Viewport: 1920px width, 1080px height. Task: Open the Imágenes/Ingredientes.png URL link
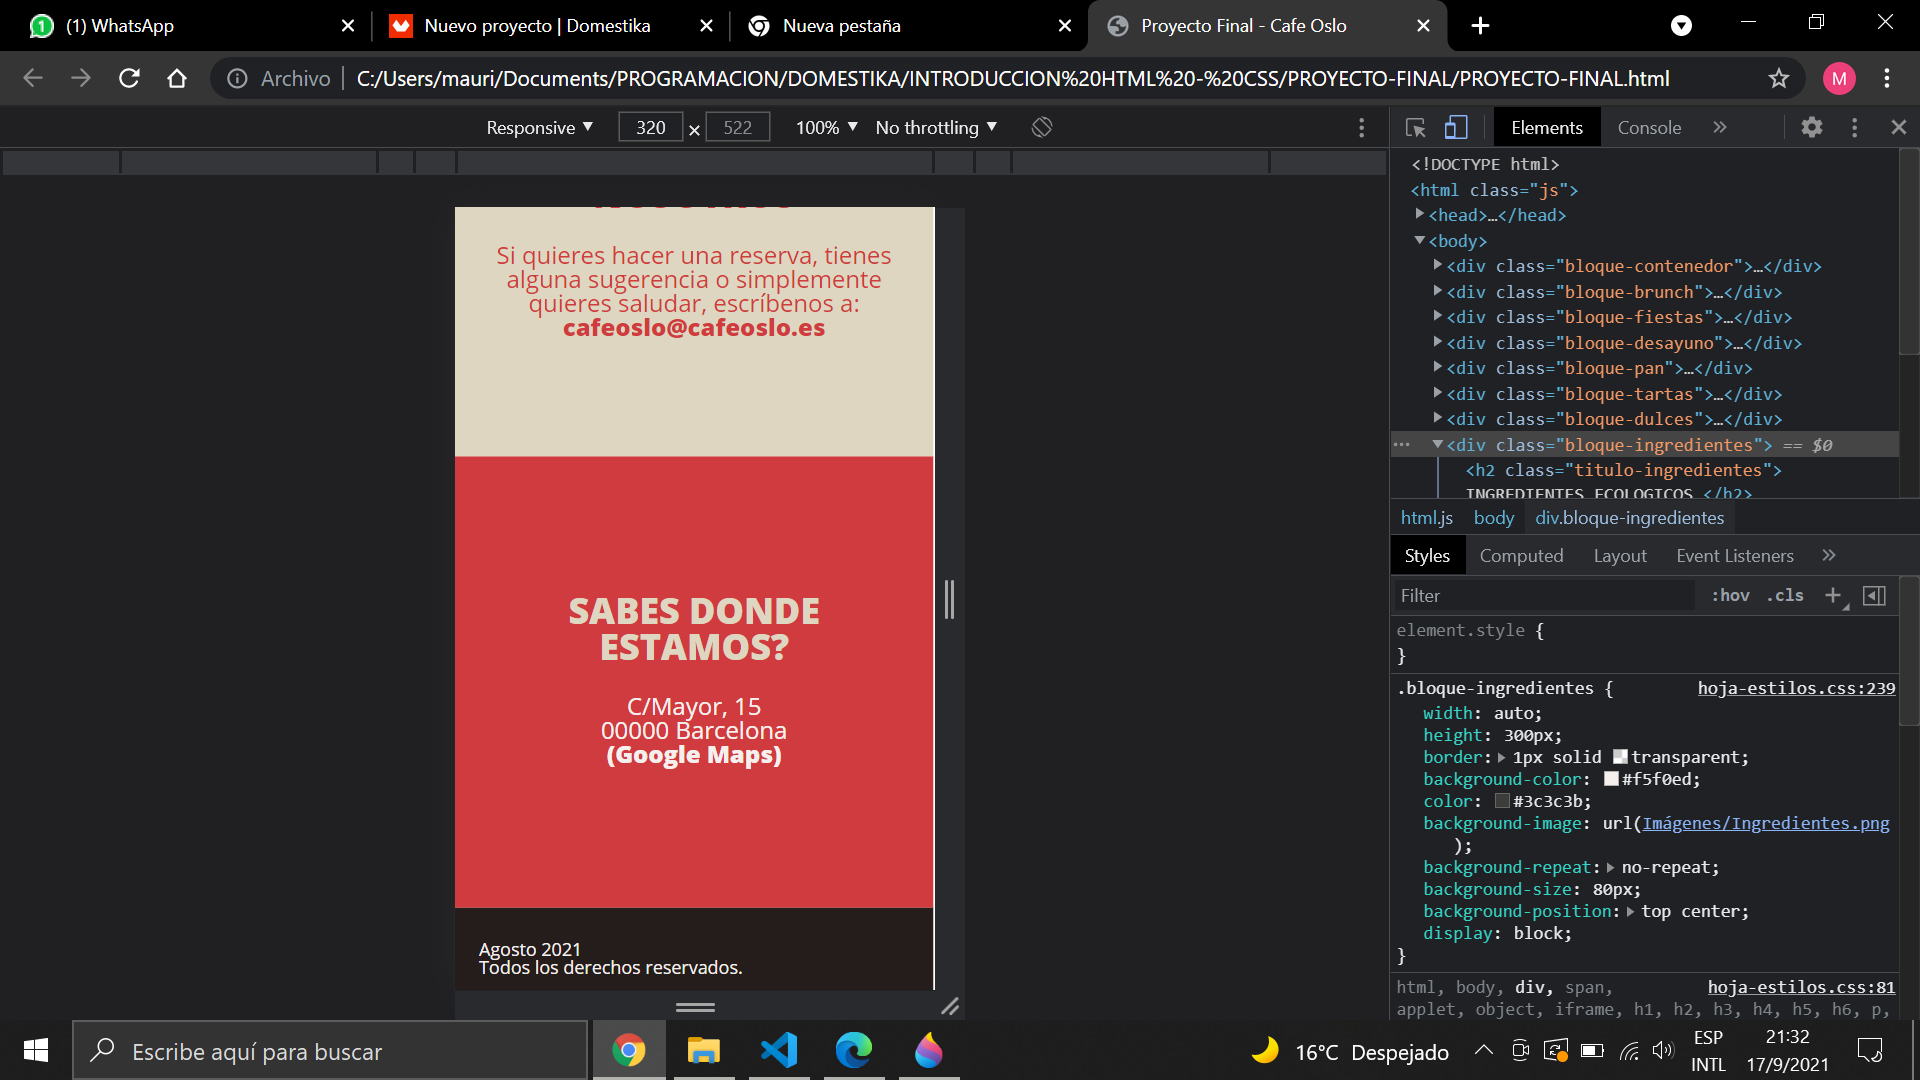pyautogui.click(x=1765, y=823)
